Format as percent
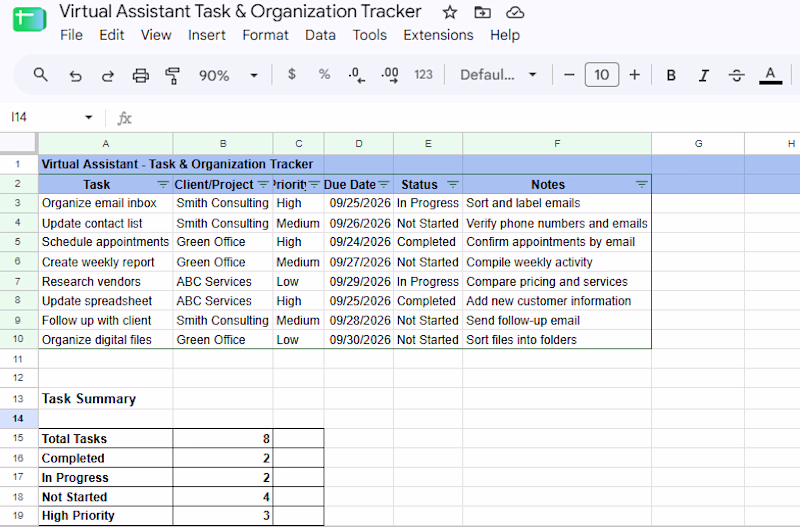Viewport: 800px width, 527px height. [x=324, y=74]
